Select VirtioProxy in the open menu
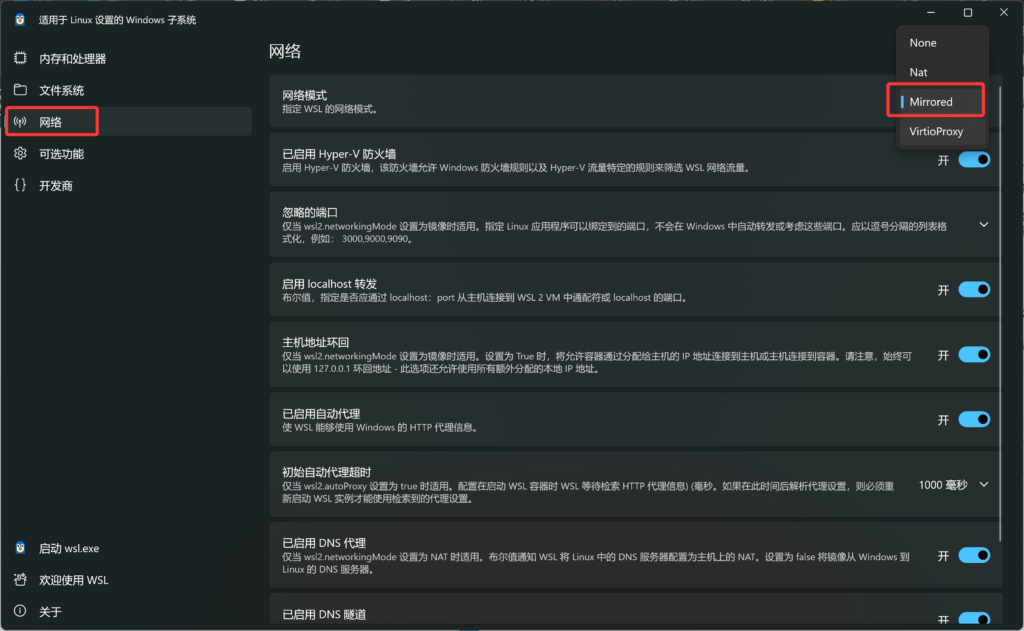Screen dimensions: 1024x631 936,131
